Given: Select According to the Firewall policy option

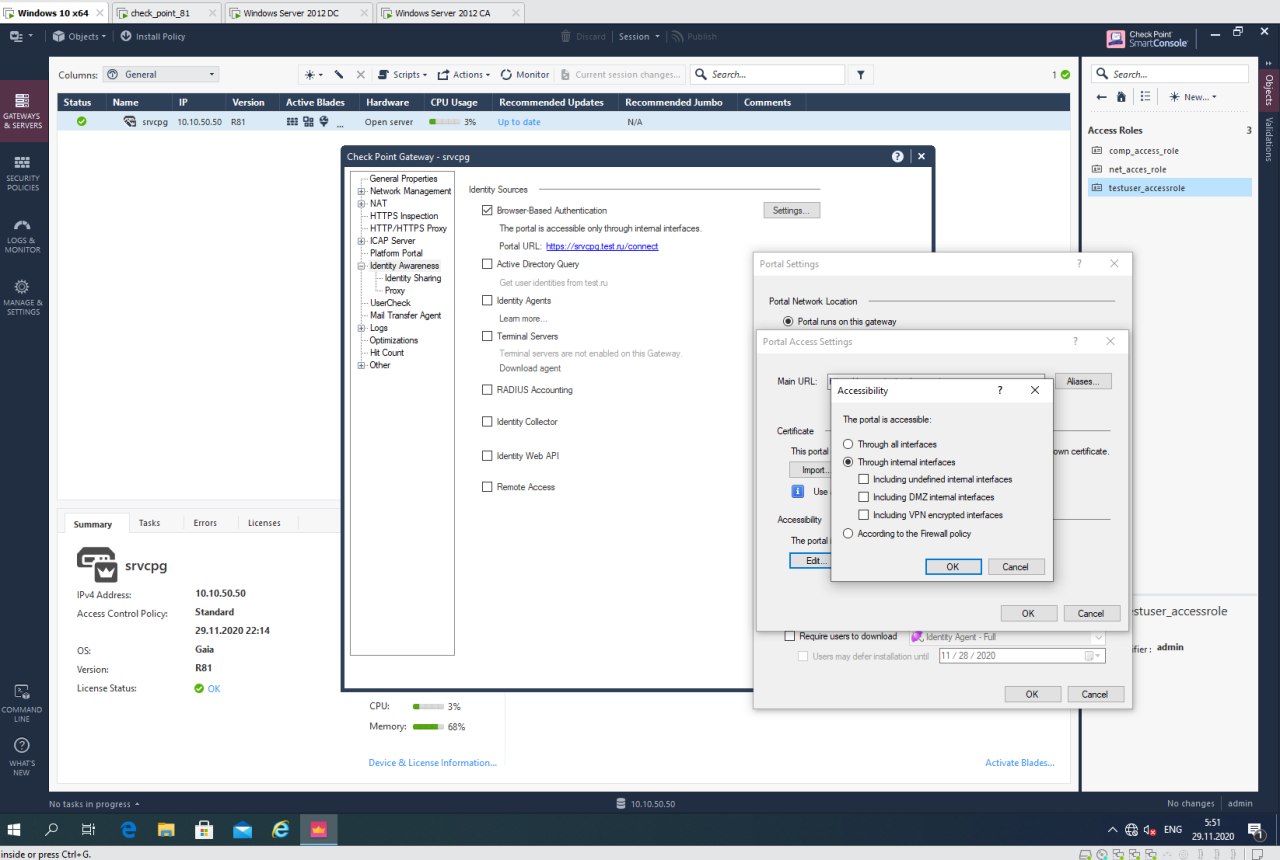Looking at the screenshot, I should tap(849, 534).
